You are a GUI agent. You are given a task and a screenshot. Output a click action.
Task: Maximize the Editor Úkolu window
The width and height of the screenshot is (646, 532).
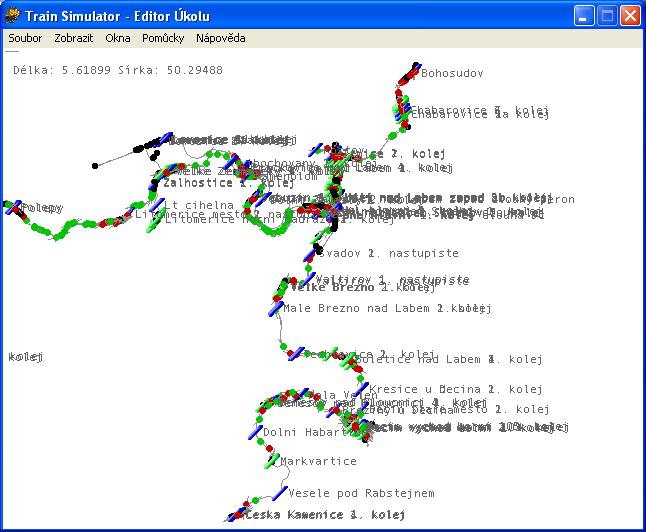pos(607,15)
